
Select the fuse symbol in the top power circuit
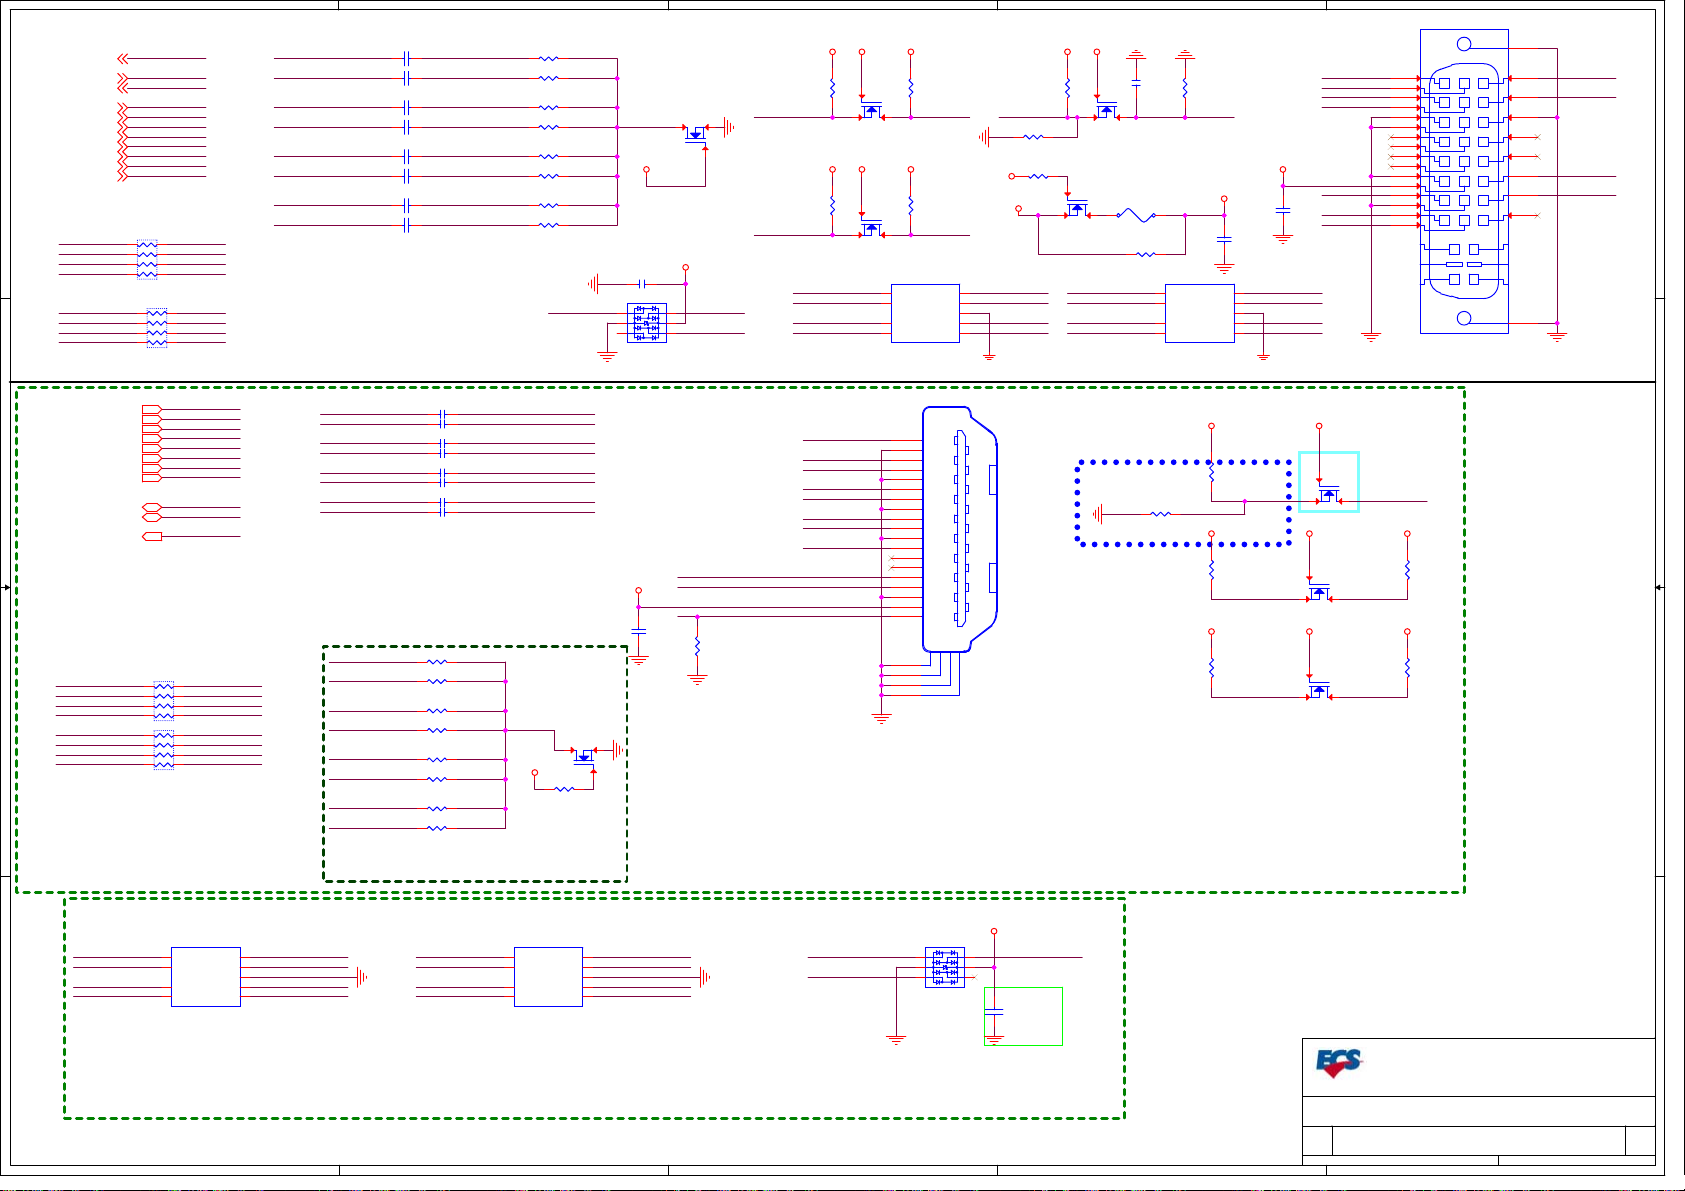pos(1136,215)
